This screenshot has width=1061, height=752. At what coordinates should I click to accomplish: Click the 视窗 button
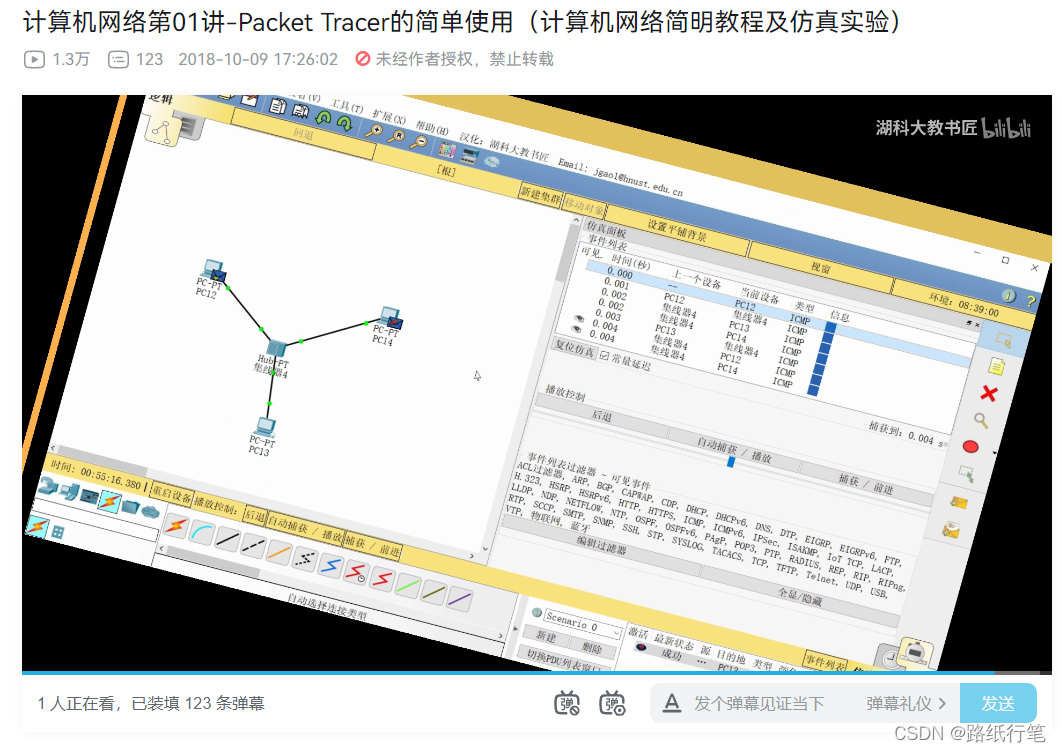tap(820, 268)
